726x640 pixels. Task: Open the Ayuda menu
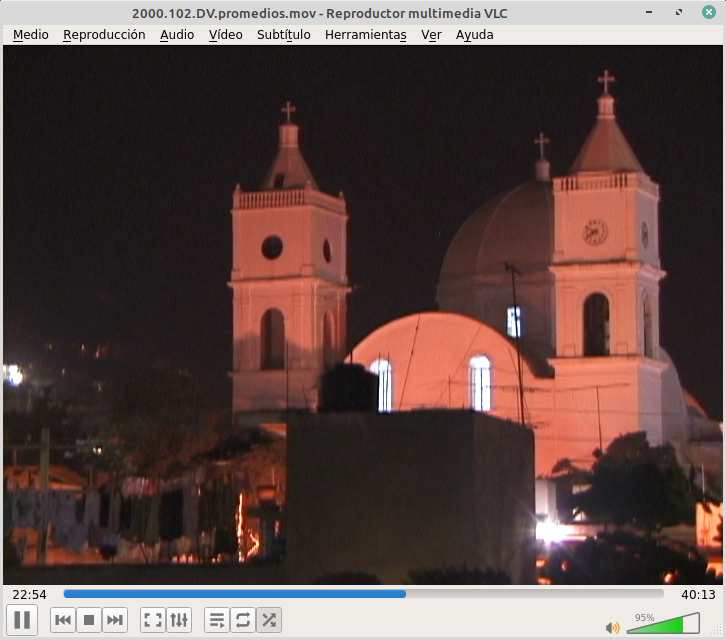coord(475,35)
